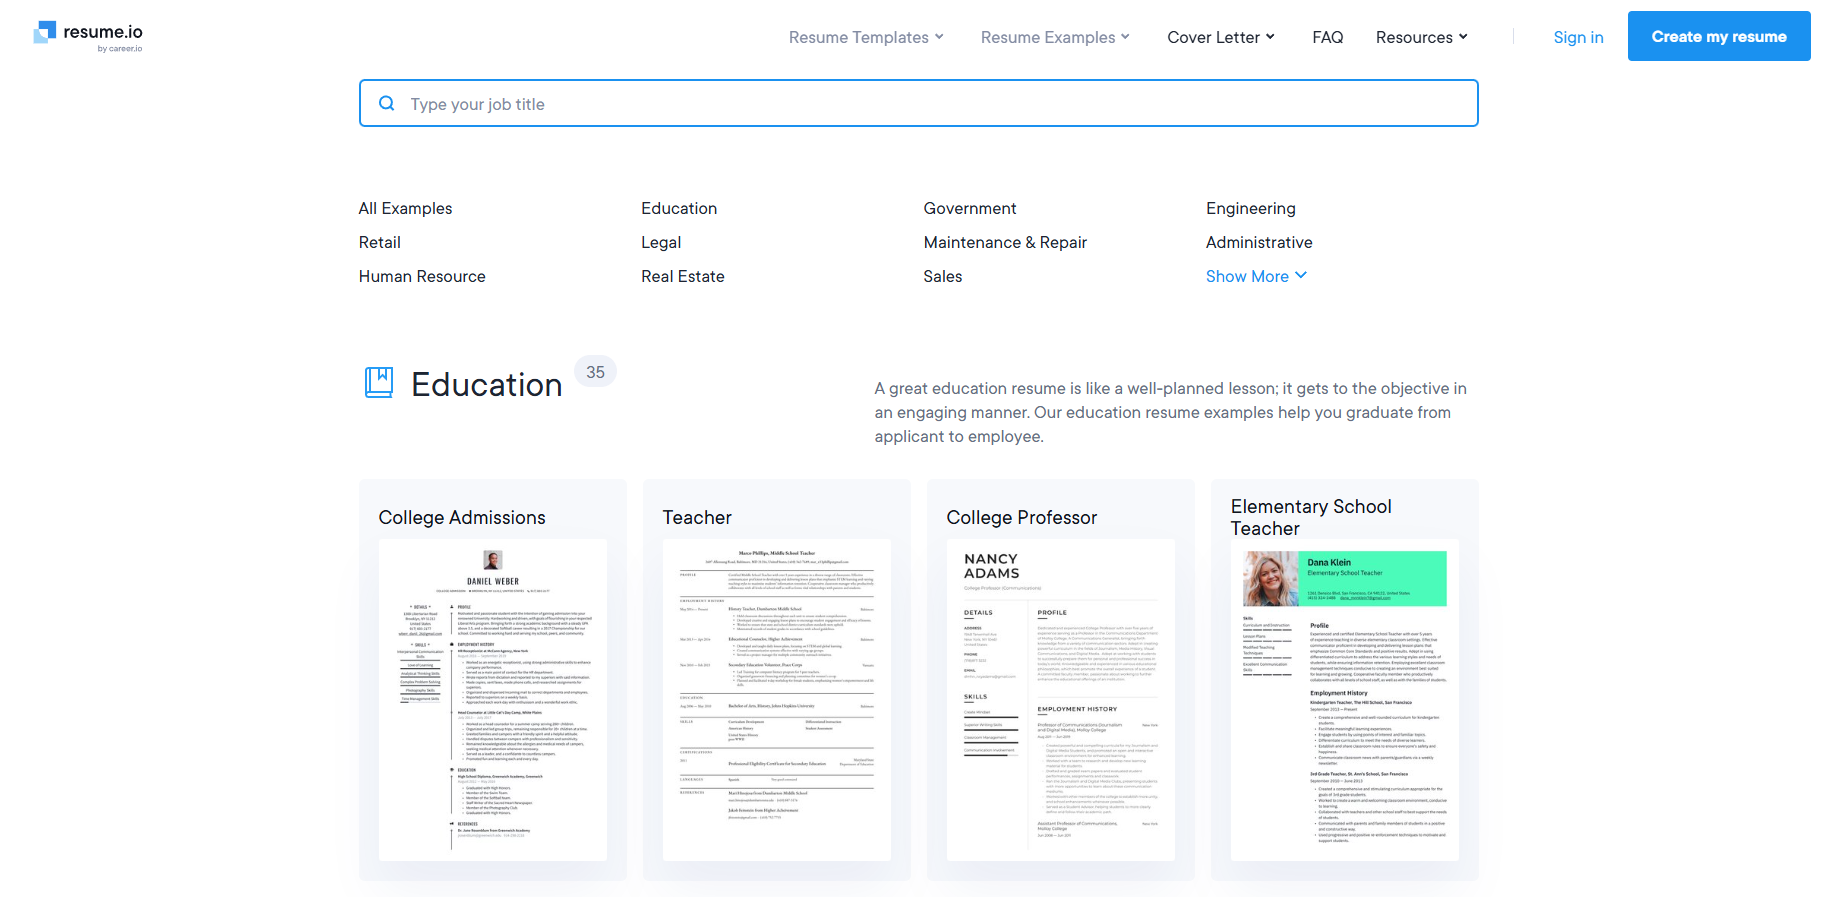Click Create my resume button
Viewport: 1827px width, 897px height.
[1719, 36]
